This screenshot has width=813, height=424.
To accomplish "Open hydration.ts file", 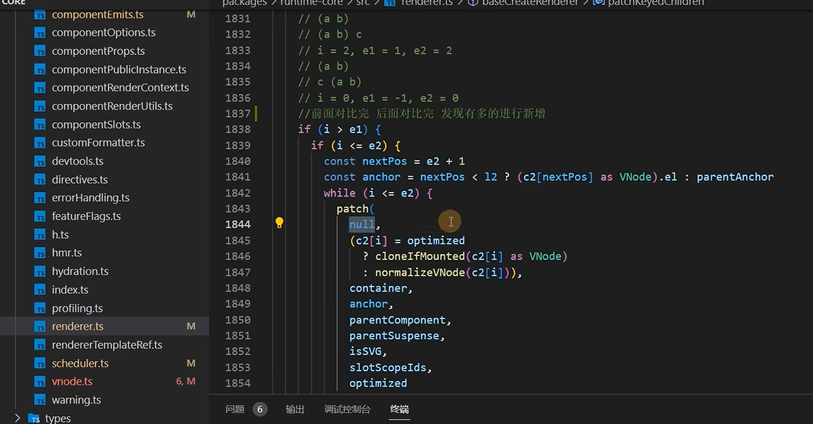I will [x=80, y=272].
